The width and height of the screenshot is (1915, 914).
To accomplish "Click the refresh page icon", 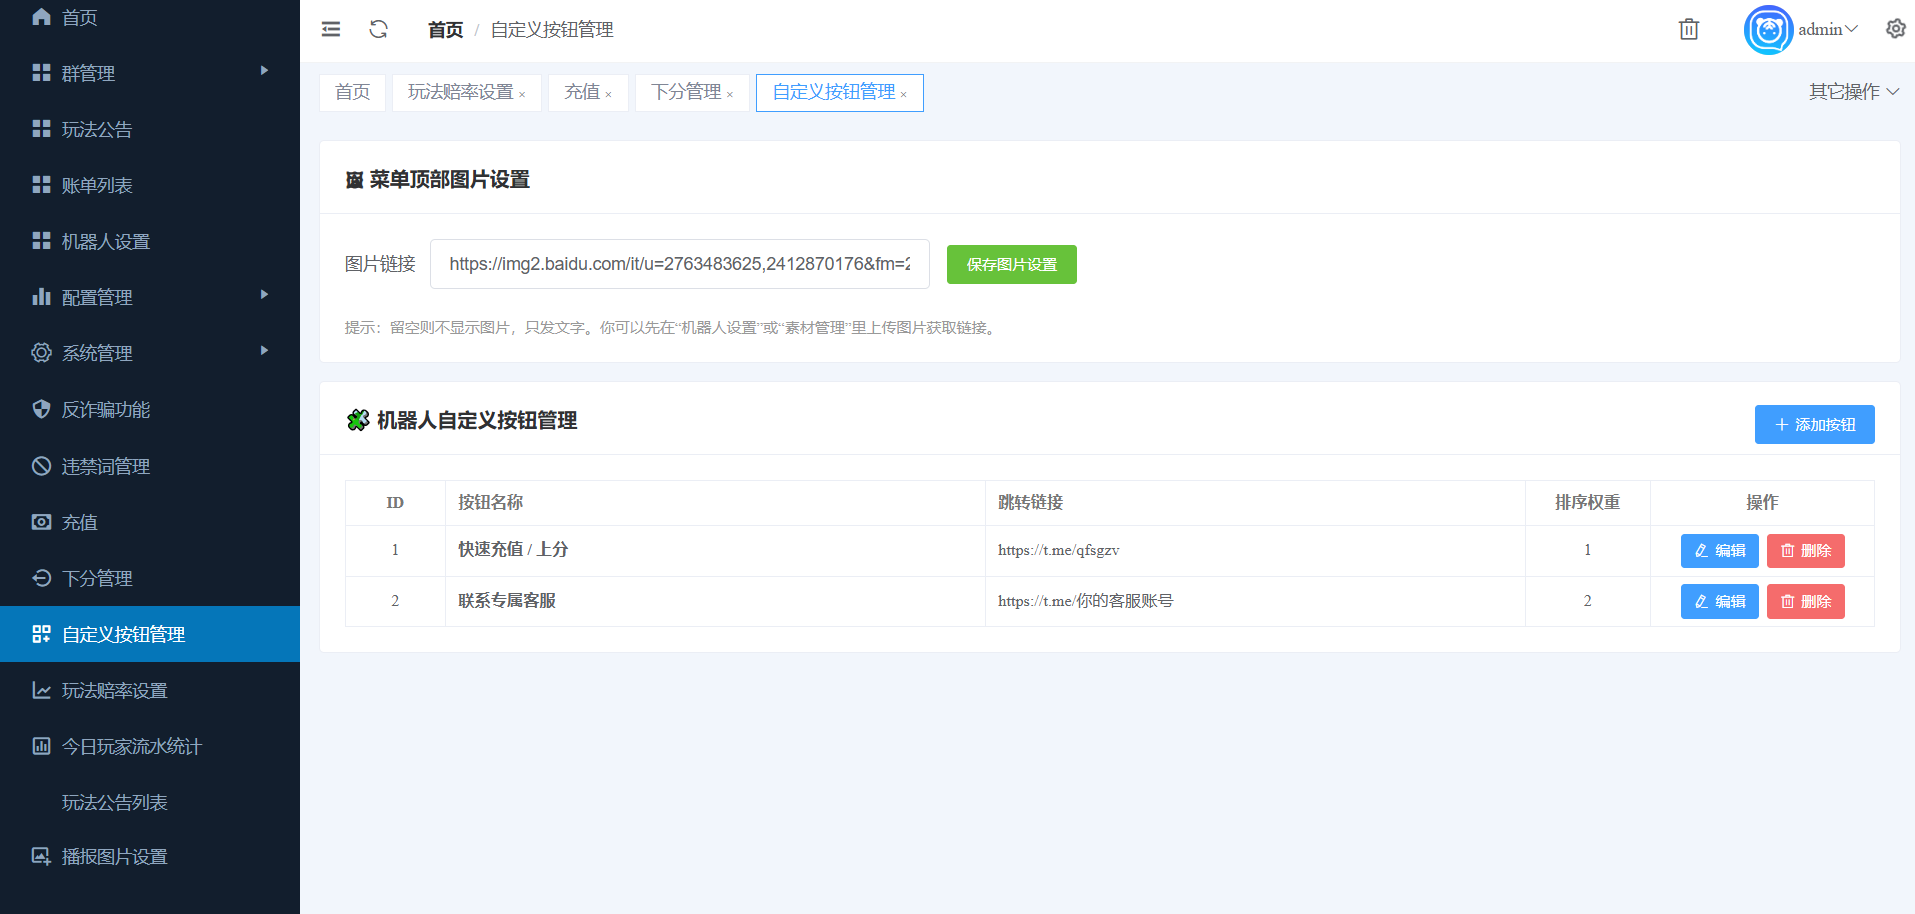I will pyautogui.click(x=378, y=30).
